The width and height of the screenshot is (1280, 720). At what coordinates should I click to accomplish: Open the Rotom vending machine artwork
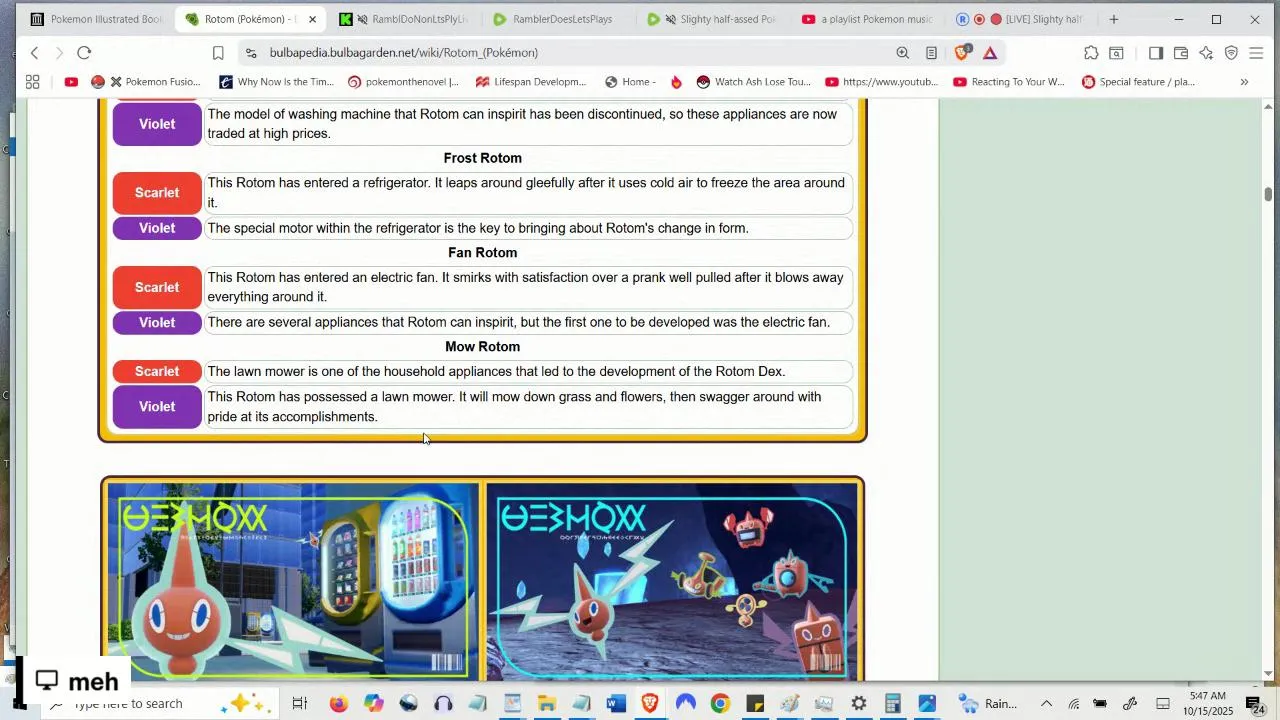click(x=292, y=582)
